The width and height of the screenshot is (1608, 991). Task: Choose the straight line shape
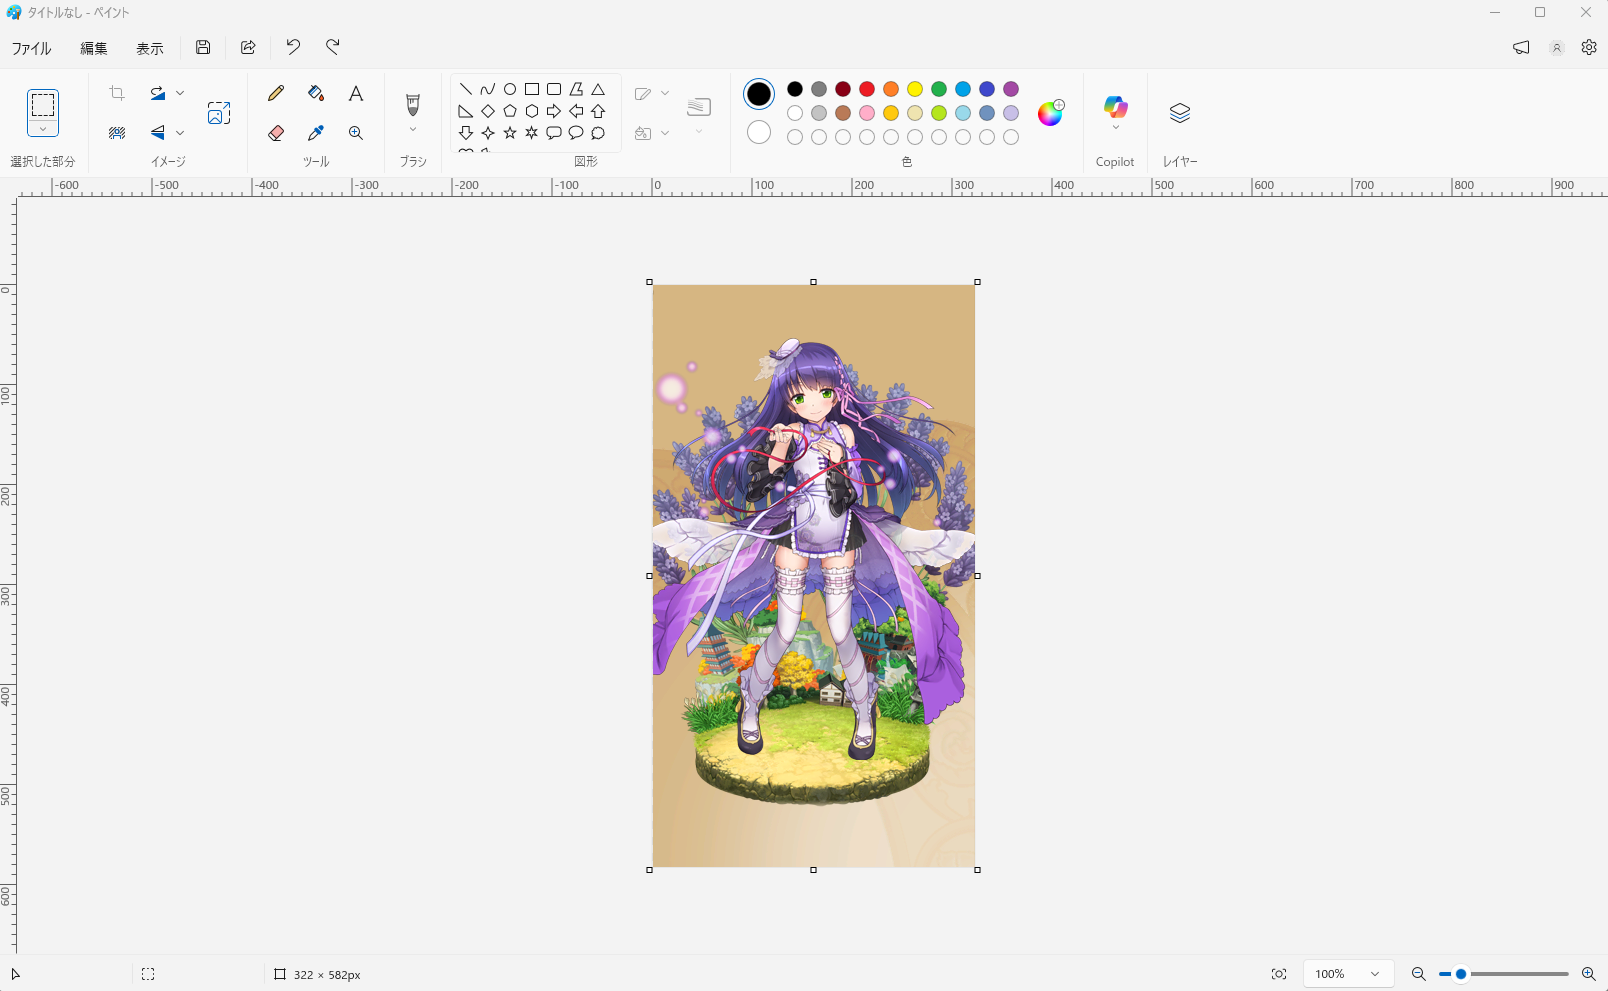[x=466, y=89]
